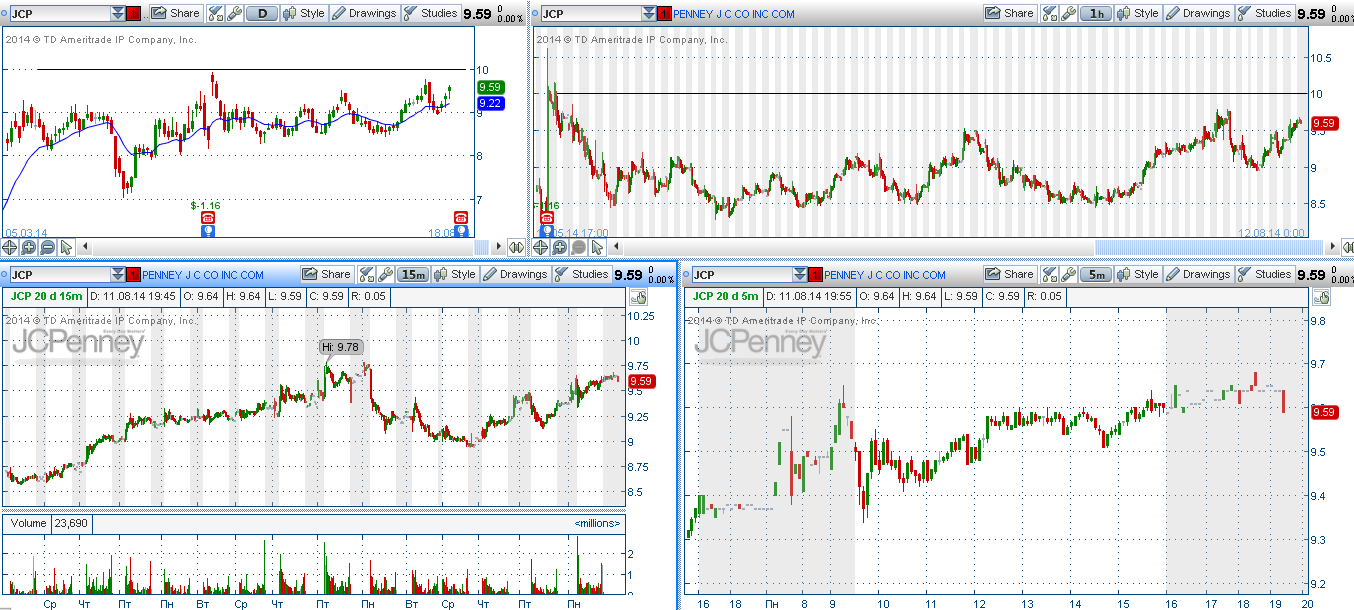This screenshot has height=610, width=1354.
Task: Open the studies edit icon on the 5m chart
Action: [x=1049, y=275]
